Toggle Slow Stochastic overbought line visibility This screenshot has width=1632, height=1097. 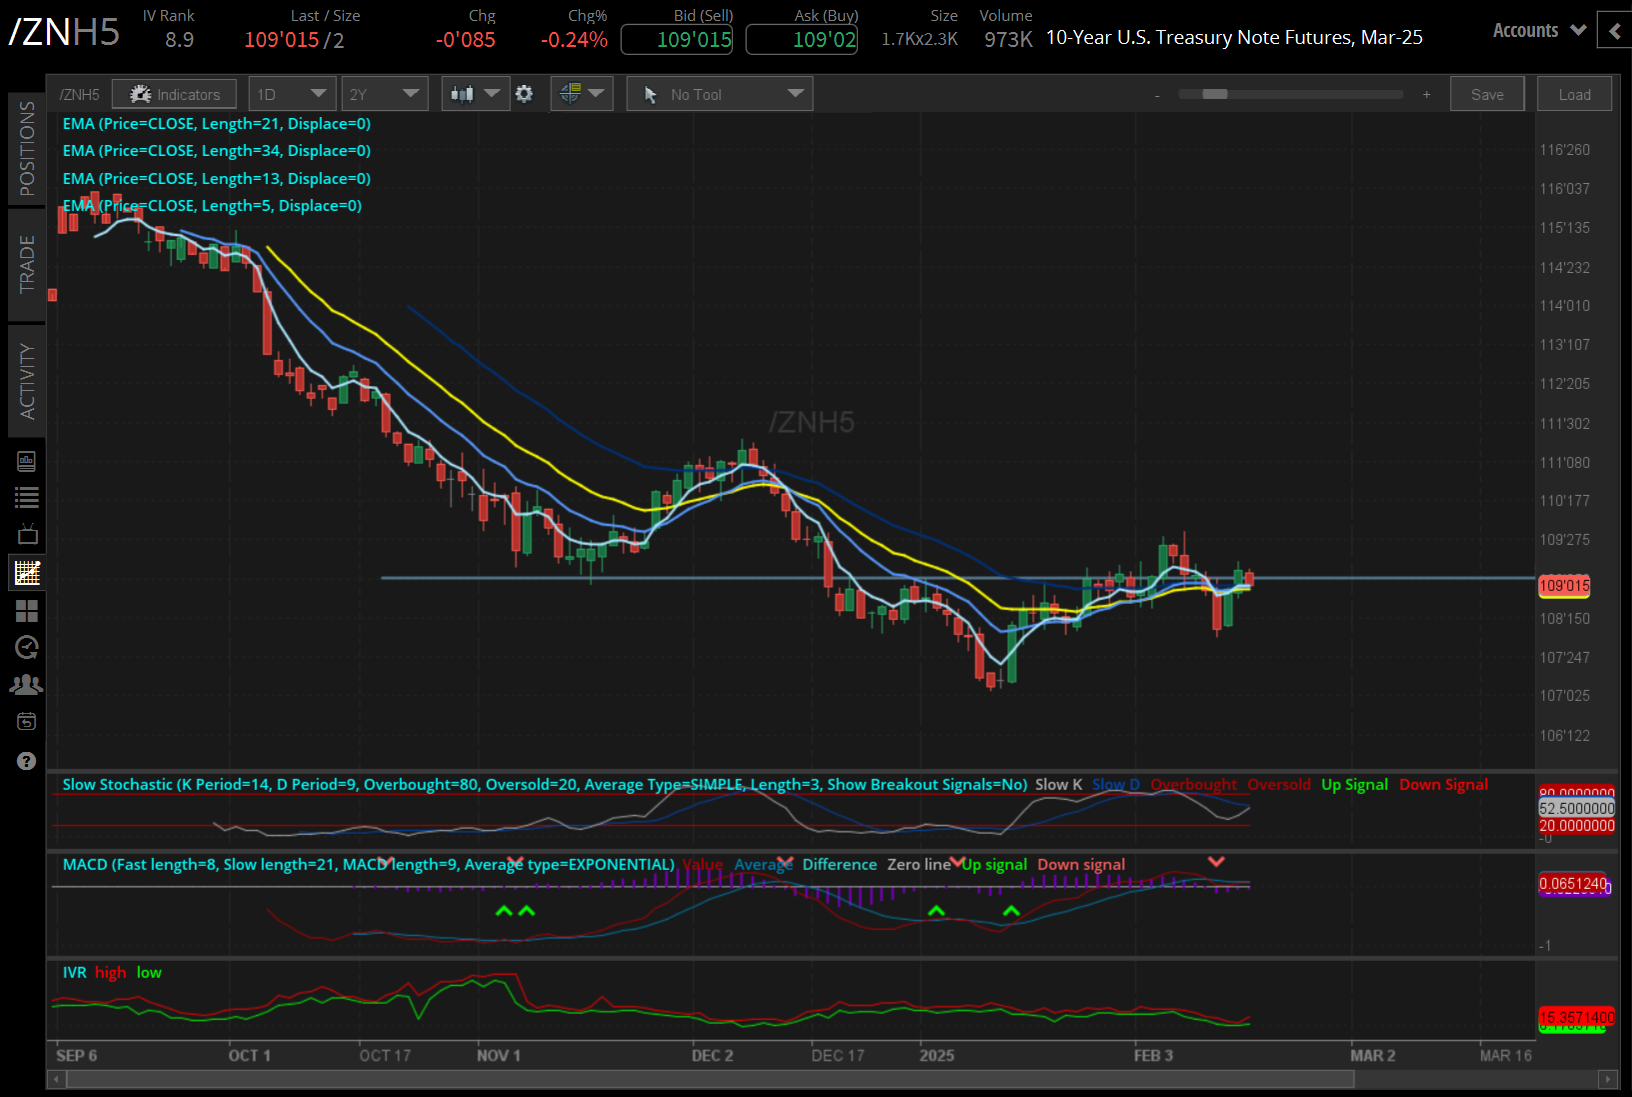(1194, 784)
